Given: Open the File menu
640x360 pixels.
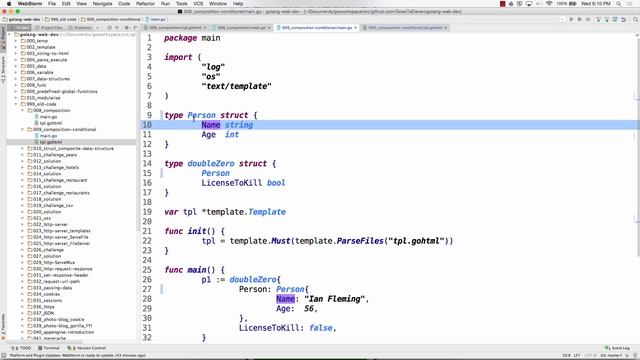Looking at the screenshot, I should pyautogui.click(x=52, y=4).
